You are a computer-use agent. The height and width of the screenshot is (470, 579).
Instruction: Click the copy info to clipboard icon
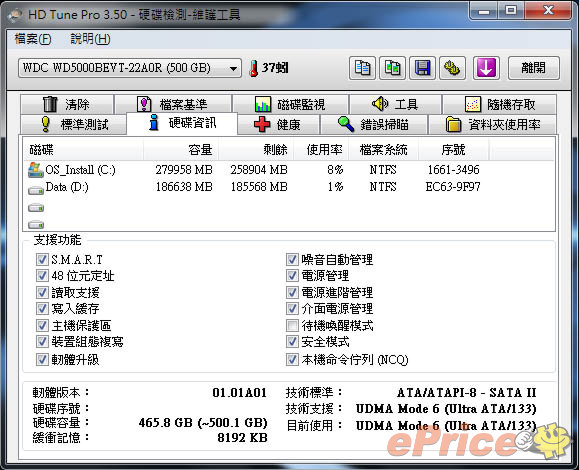click(363, 68)
